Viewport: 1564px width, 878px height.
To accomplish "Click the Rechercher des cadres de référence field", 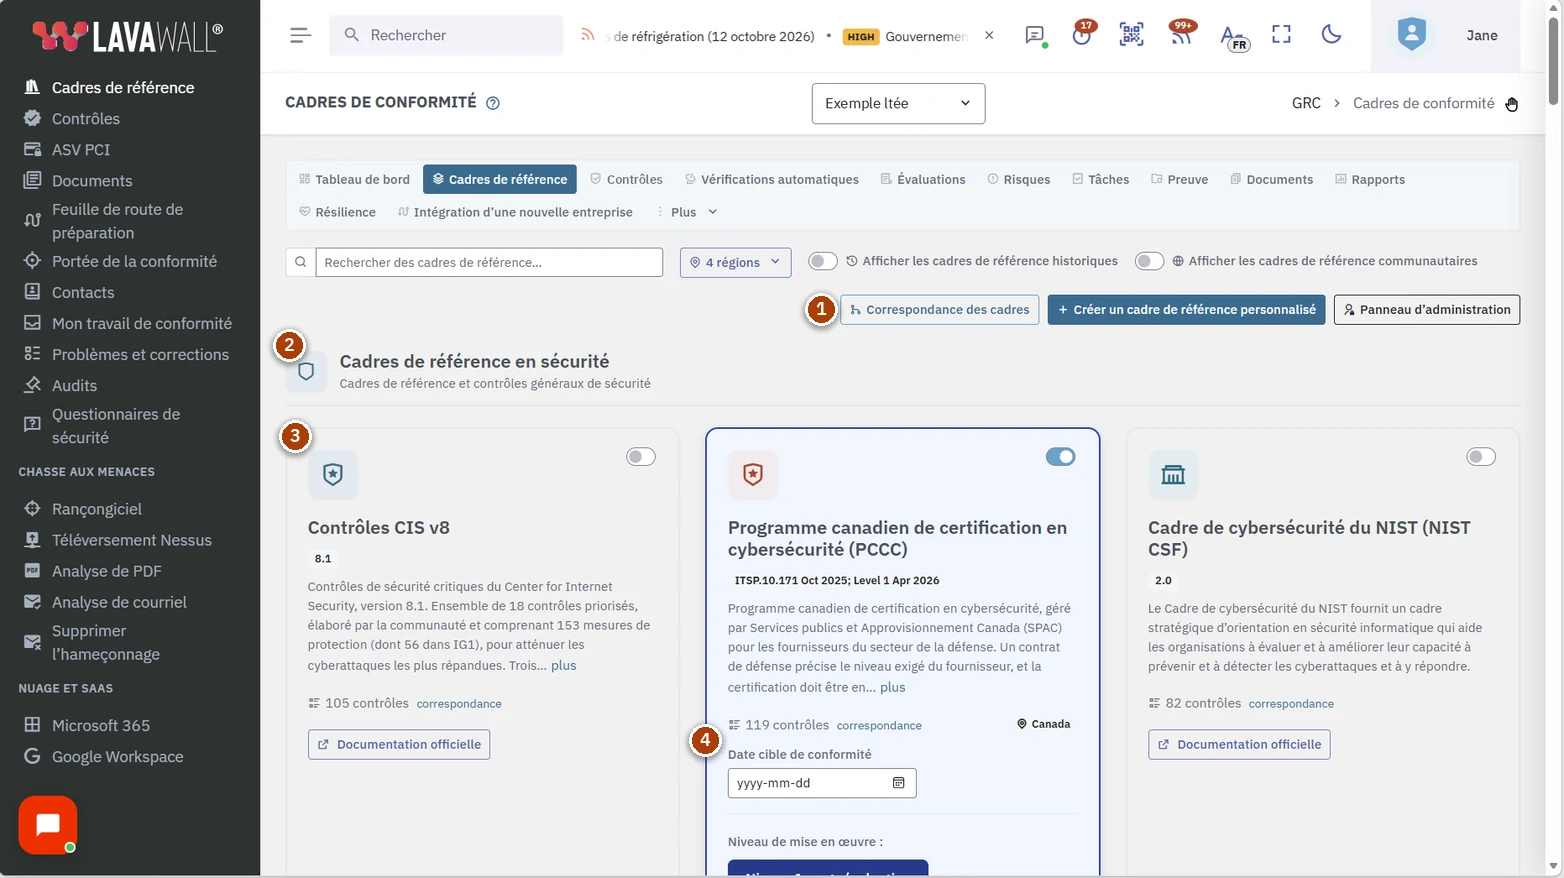I will click(489, 262).
